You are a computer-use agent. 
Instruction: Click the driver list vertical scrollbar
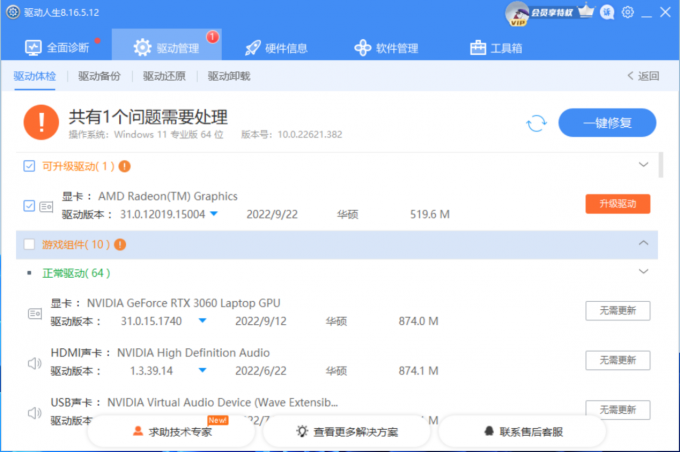pos(662,165)
